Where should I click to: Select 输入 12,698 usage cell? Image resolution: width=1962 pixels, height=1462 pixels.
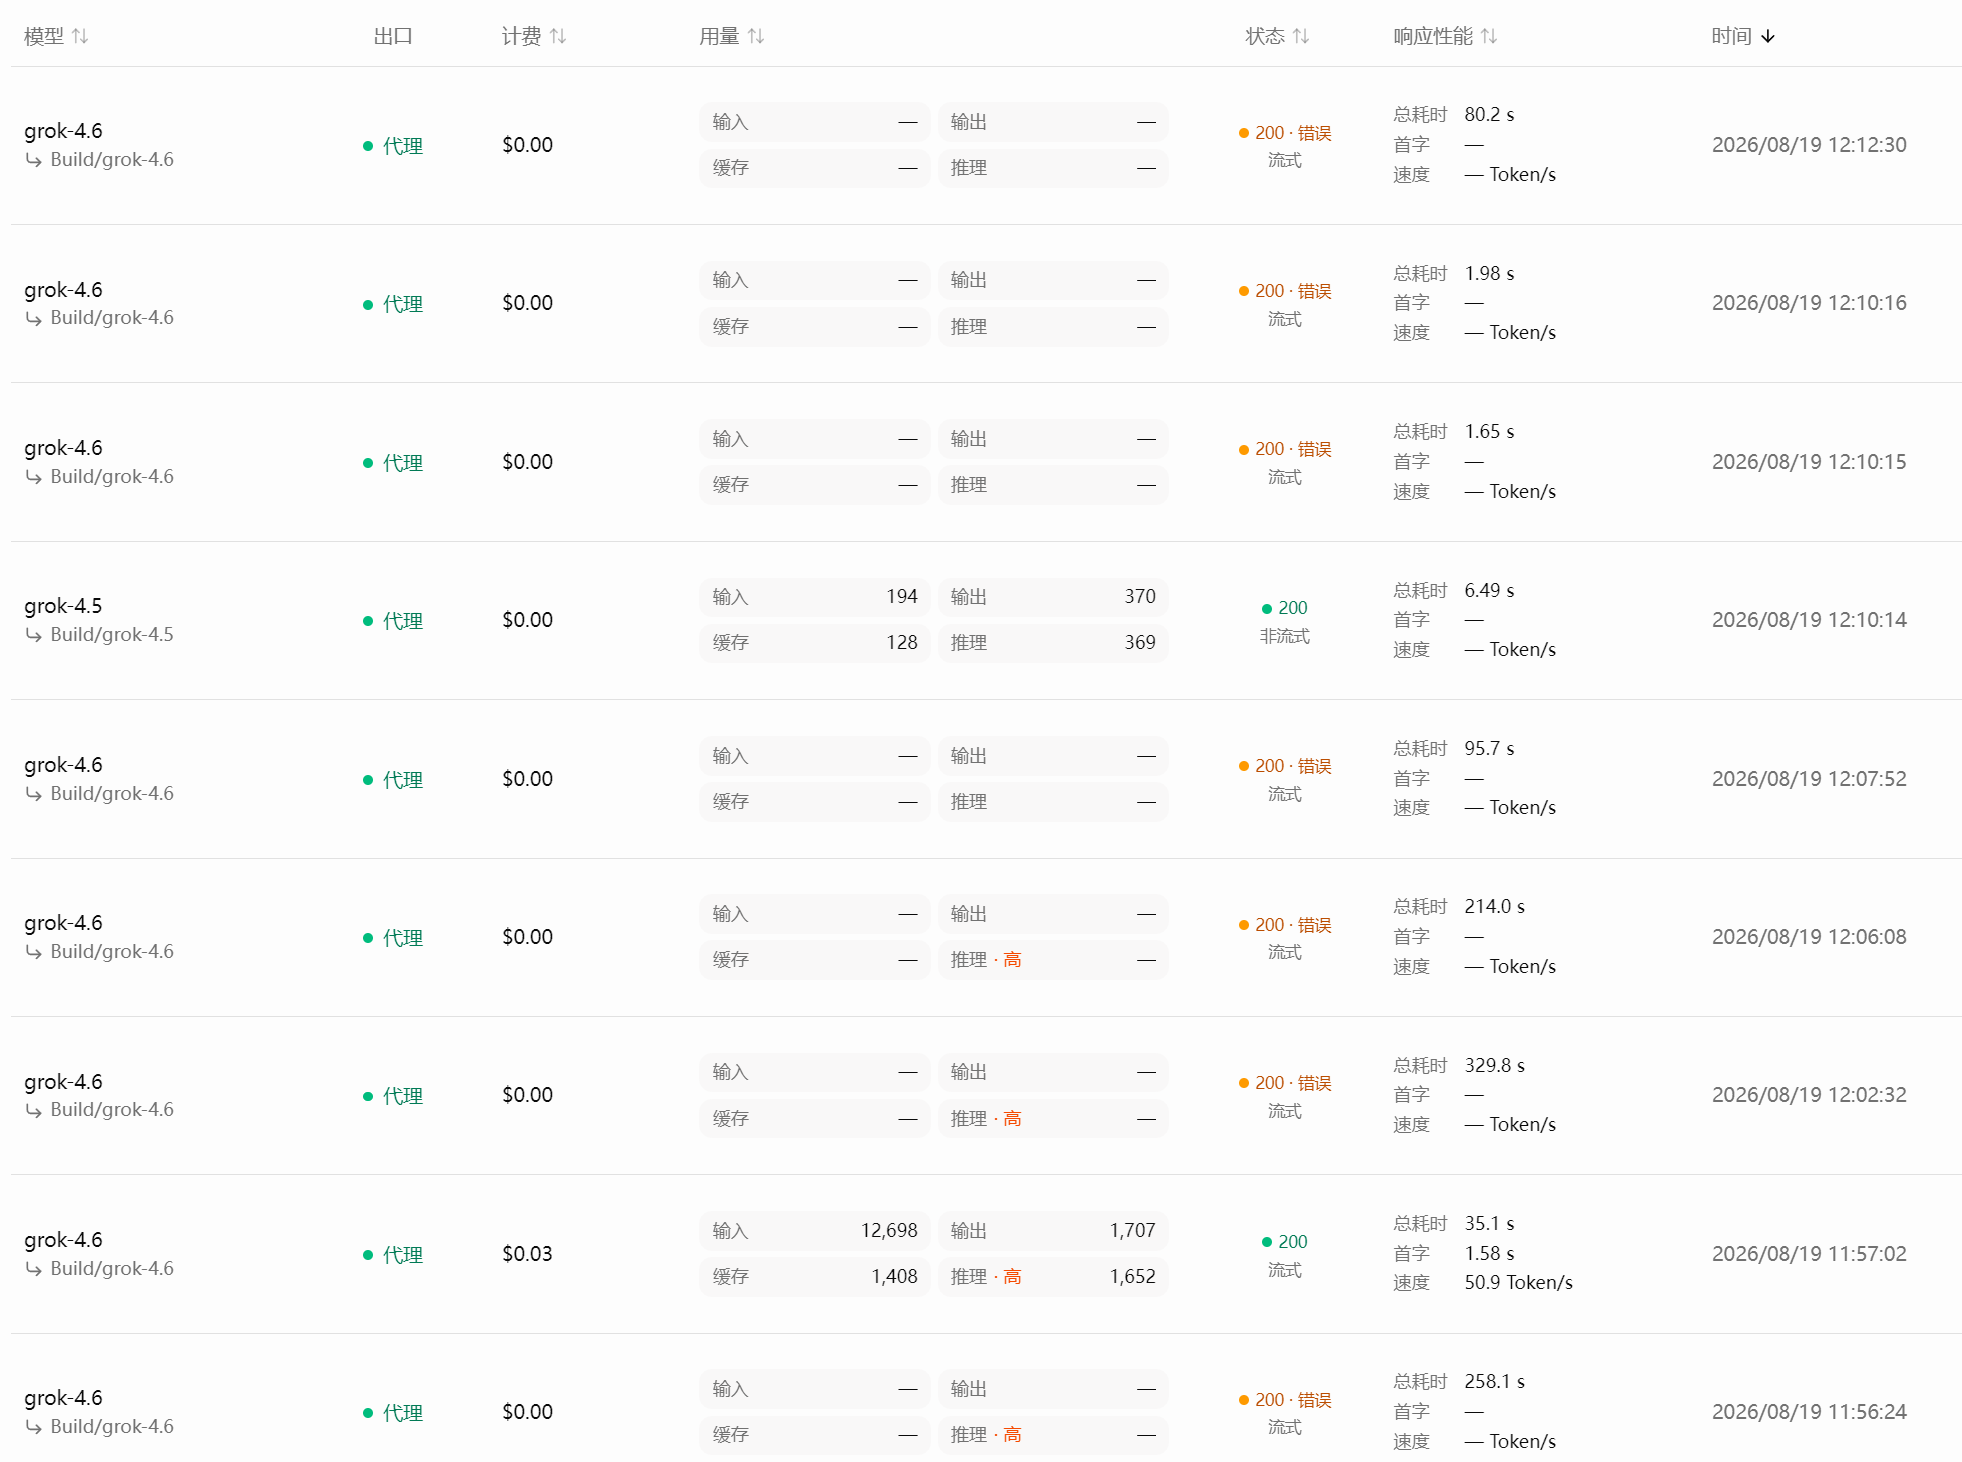pyautogui.click(x=815, y=1231)
